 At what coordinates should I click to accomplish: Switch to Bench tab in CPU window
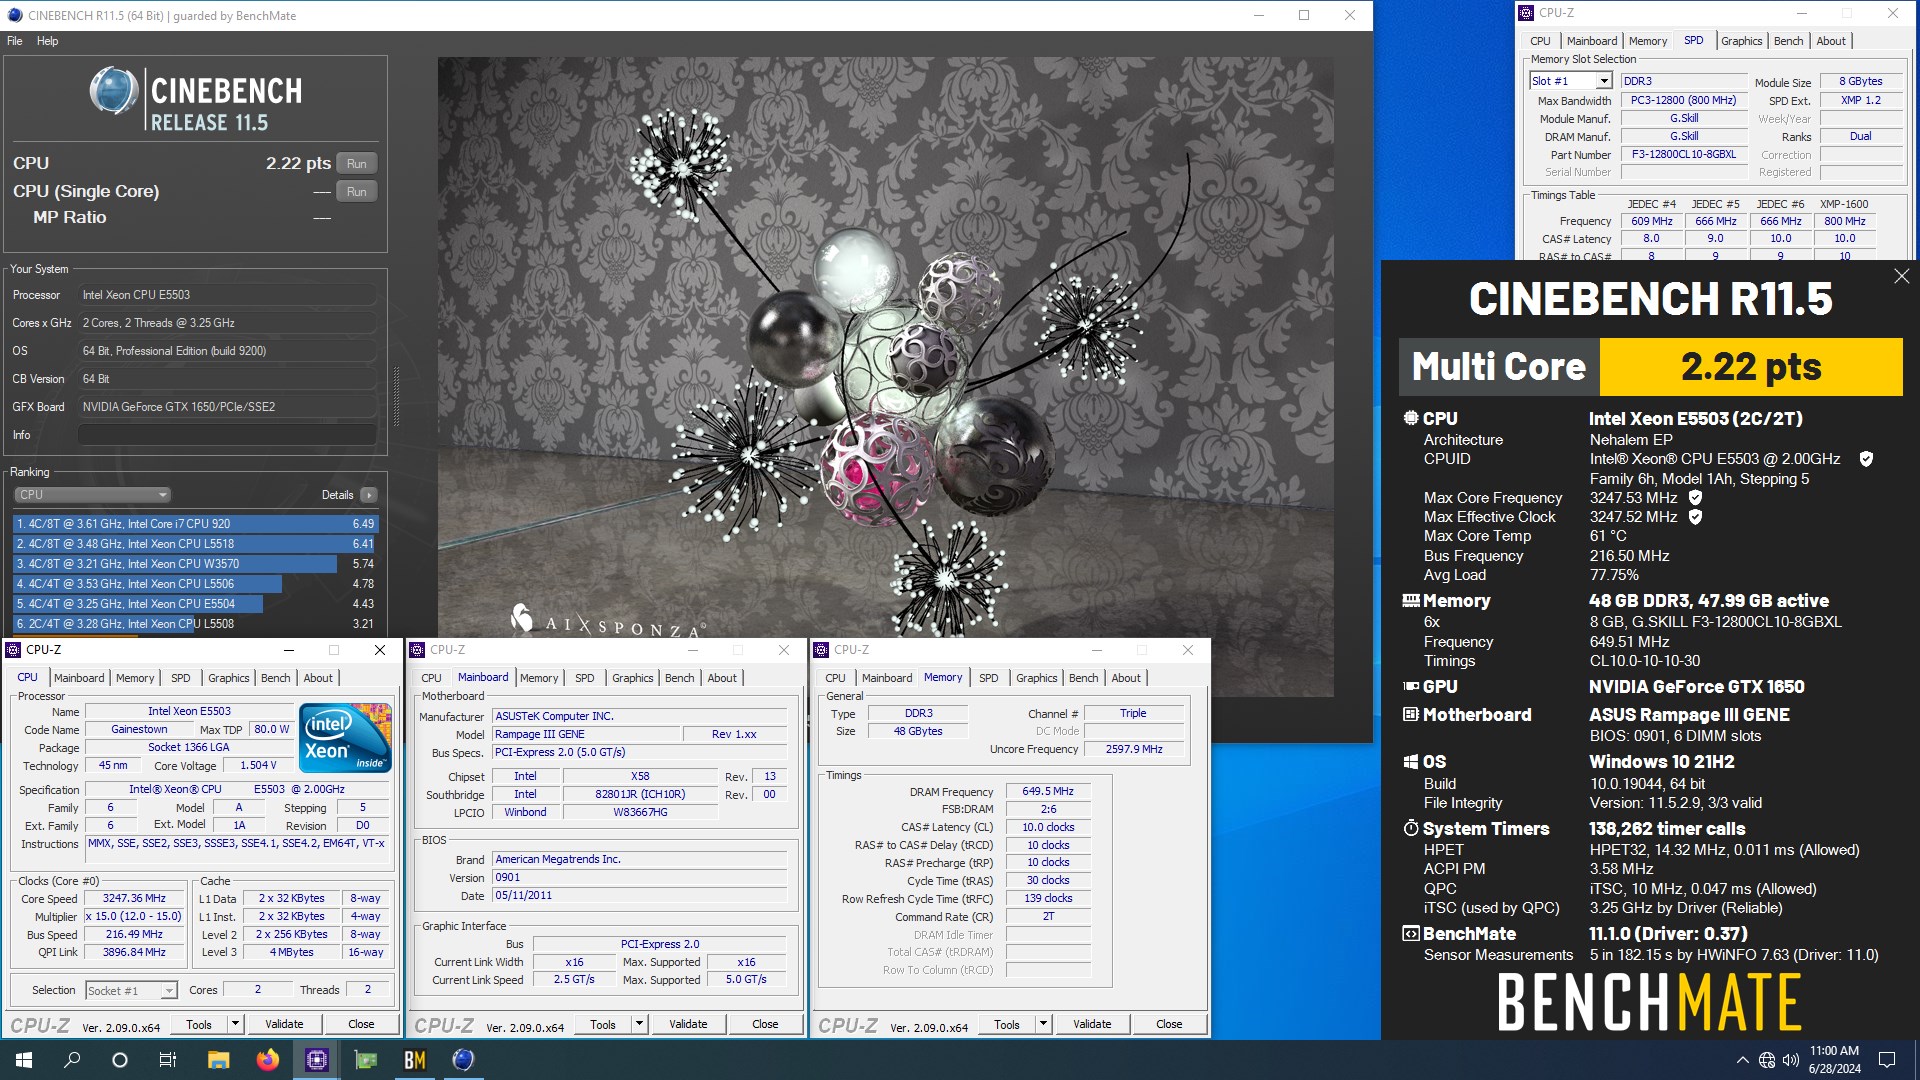pos(275,678)
